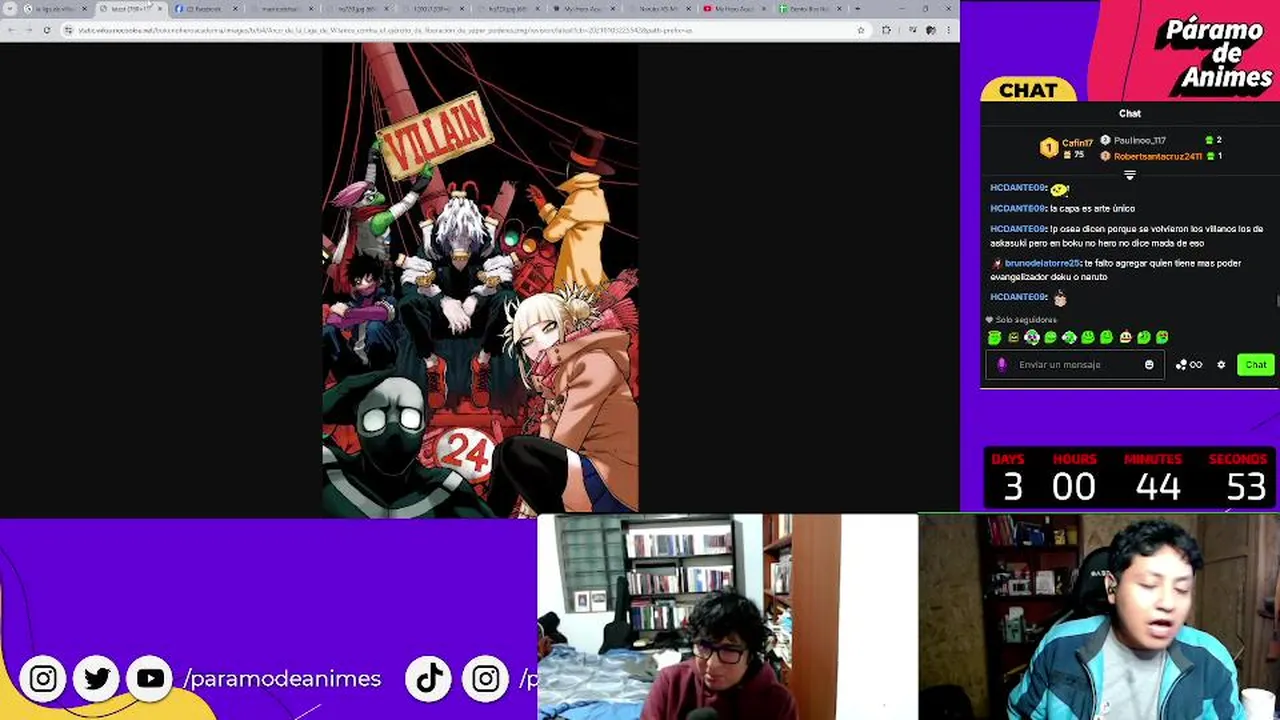This screenshot has height=720, width=1280.
Task: Close the Facebook tab
Action: click(x=236, y=9)
